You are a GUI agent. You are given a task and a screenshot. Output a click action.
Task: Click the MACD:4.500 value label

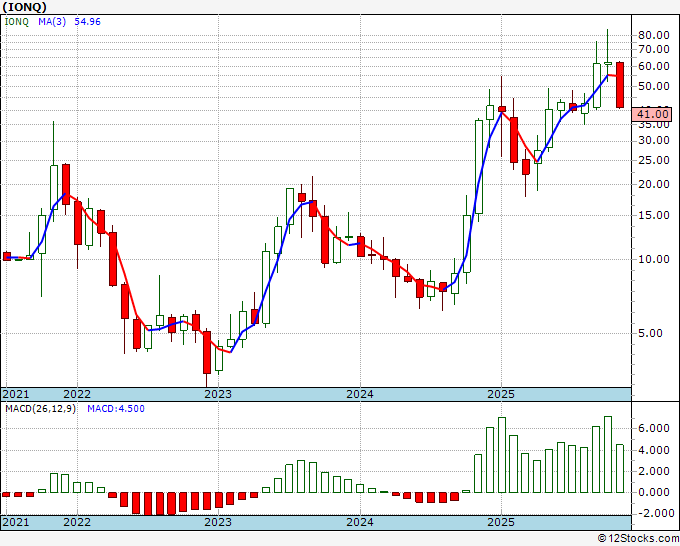click(x=116, y=409)
